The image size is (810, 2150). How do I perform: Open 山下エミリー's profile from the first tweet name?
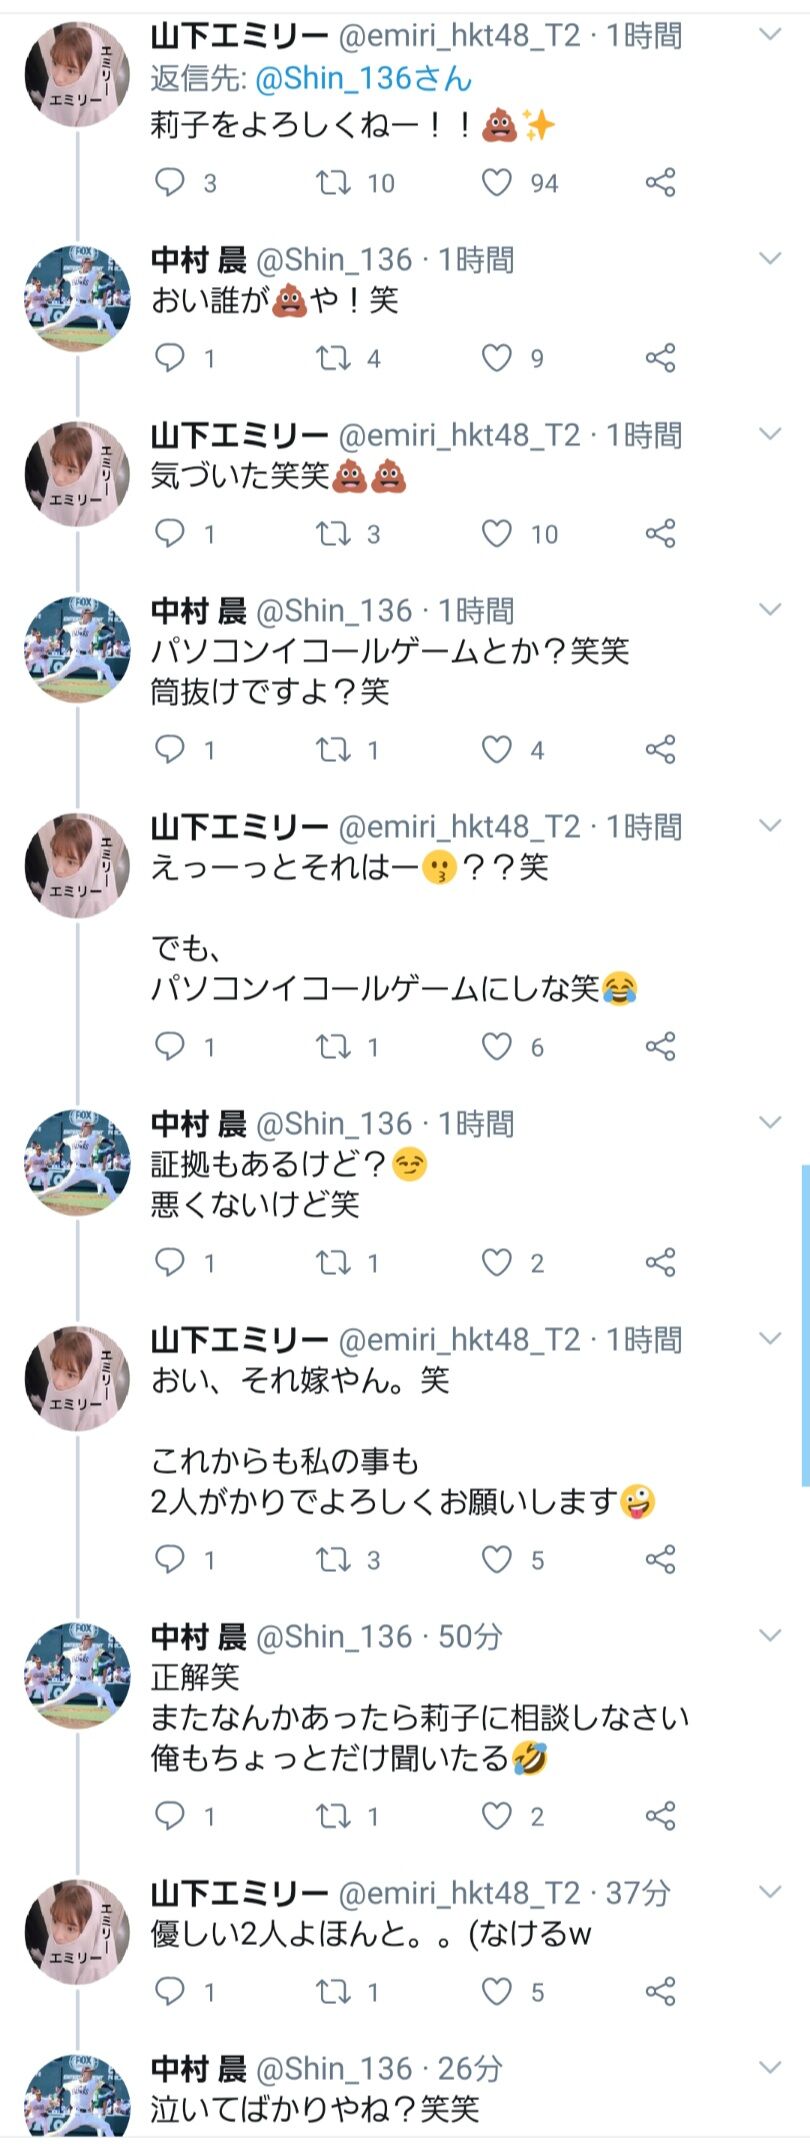click(240, 37)
